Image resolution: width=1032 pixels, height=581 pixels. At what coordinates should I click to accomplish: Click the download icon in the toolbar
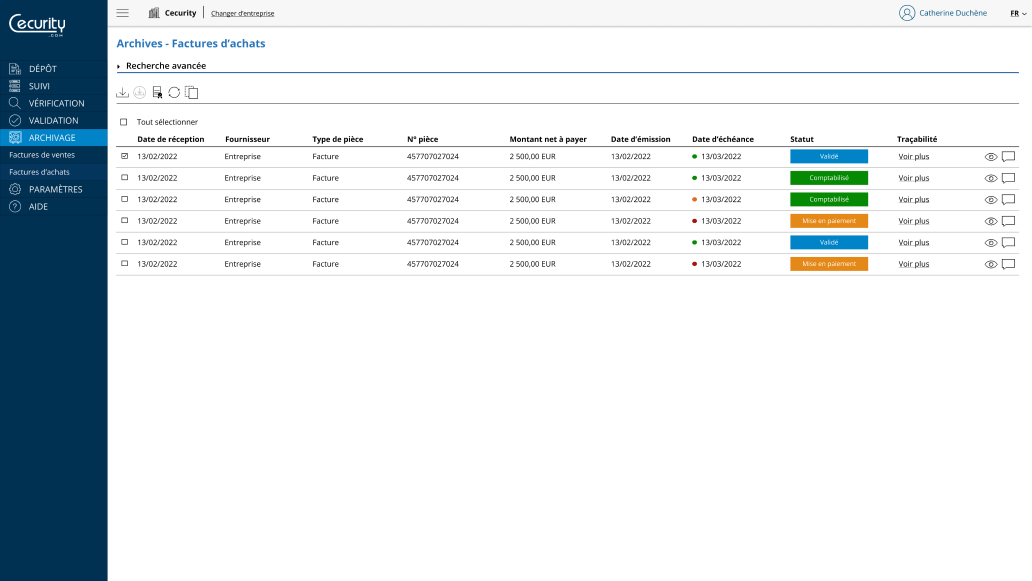[x=122, y=93]
